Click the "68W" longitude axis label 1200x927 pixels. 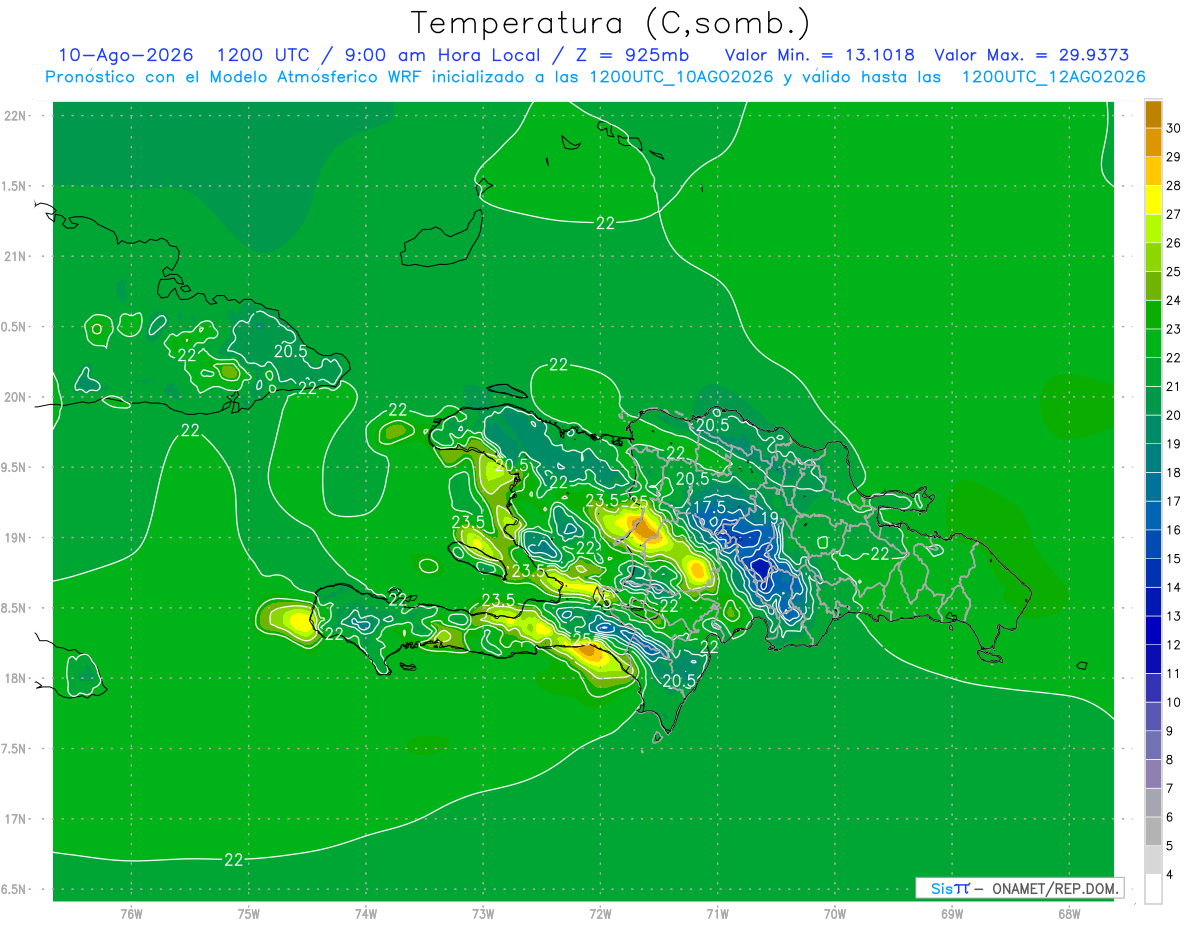pyautogui.click(x=1068, y=914)
